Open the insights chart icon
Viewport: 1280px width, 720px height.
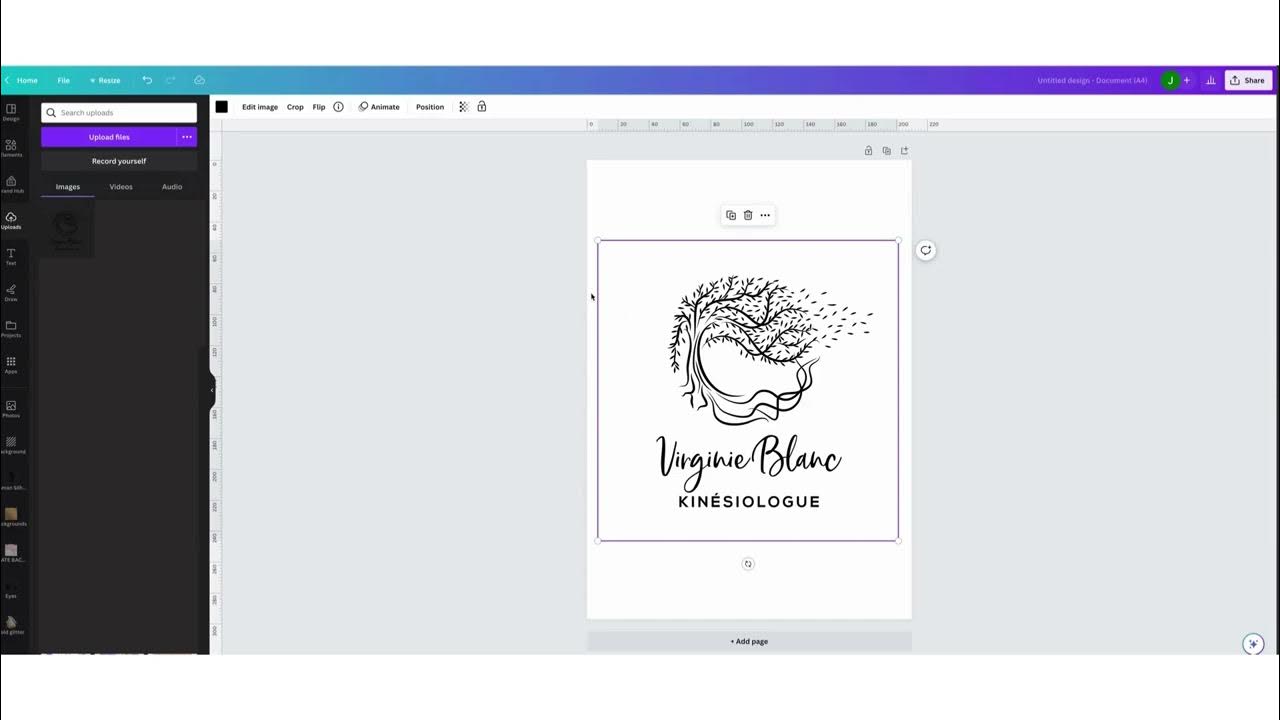1210,80
